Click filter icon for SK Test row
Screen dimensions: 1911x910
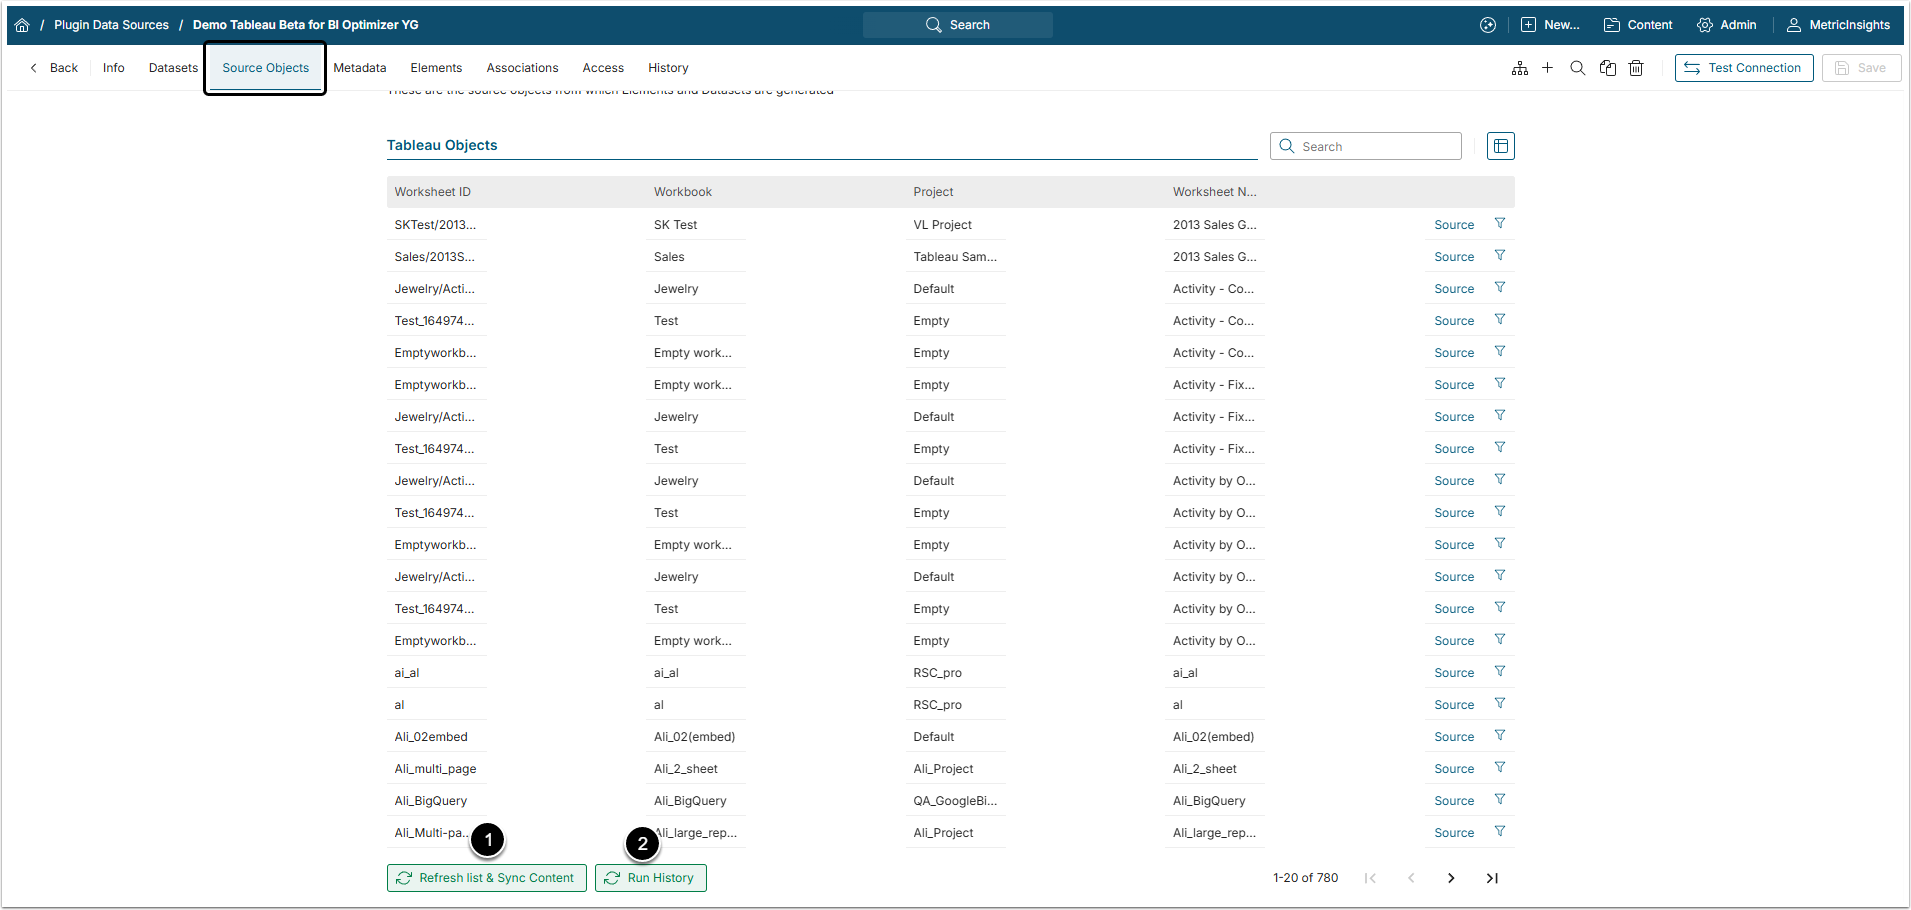[x=1499, y=224]
